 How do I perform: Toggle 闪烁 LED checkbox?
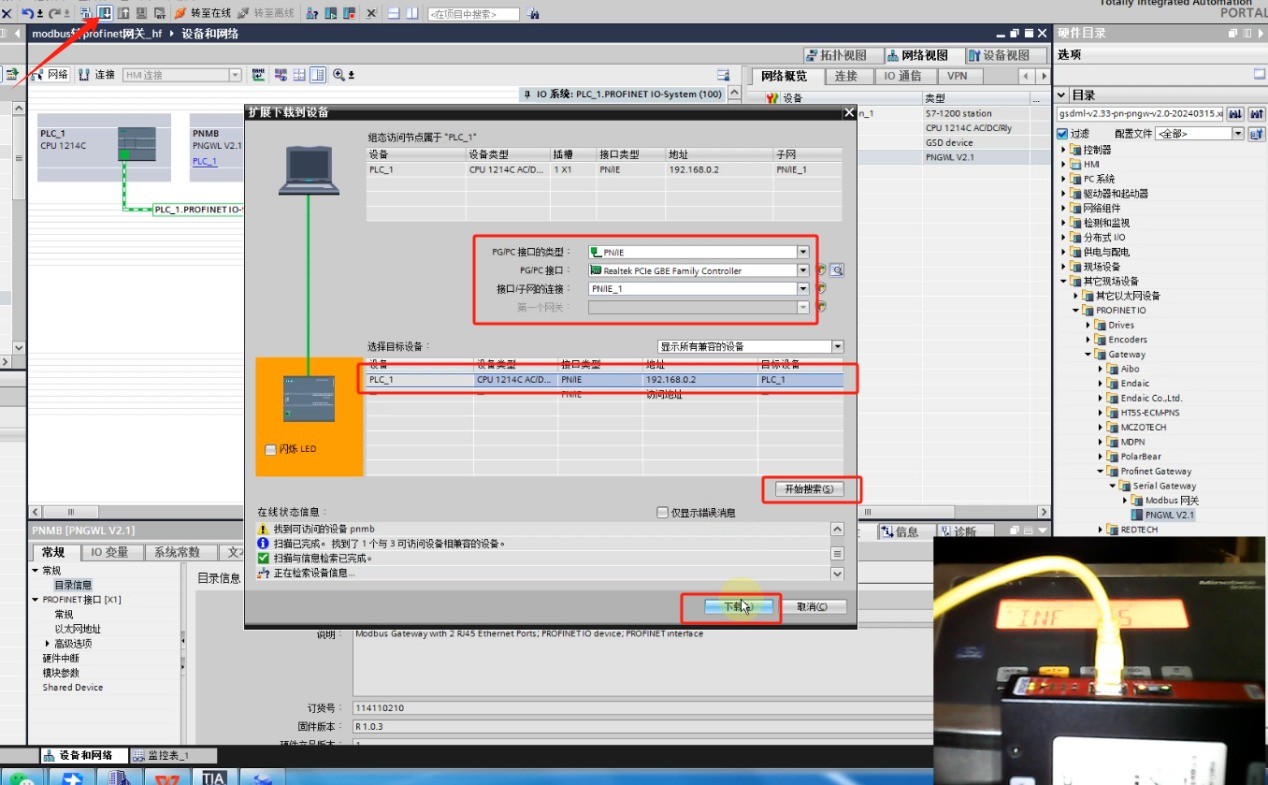271,450
